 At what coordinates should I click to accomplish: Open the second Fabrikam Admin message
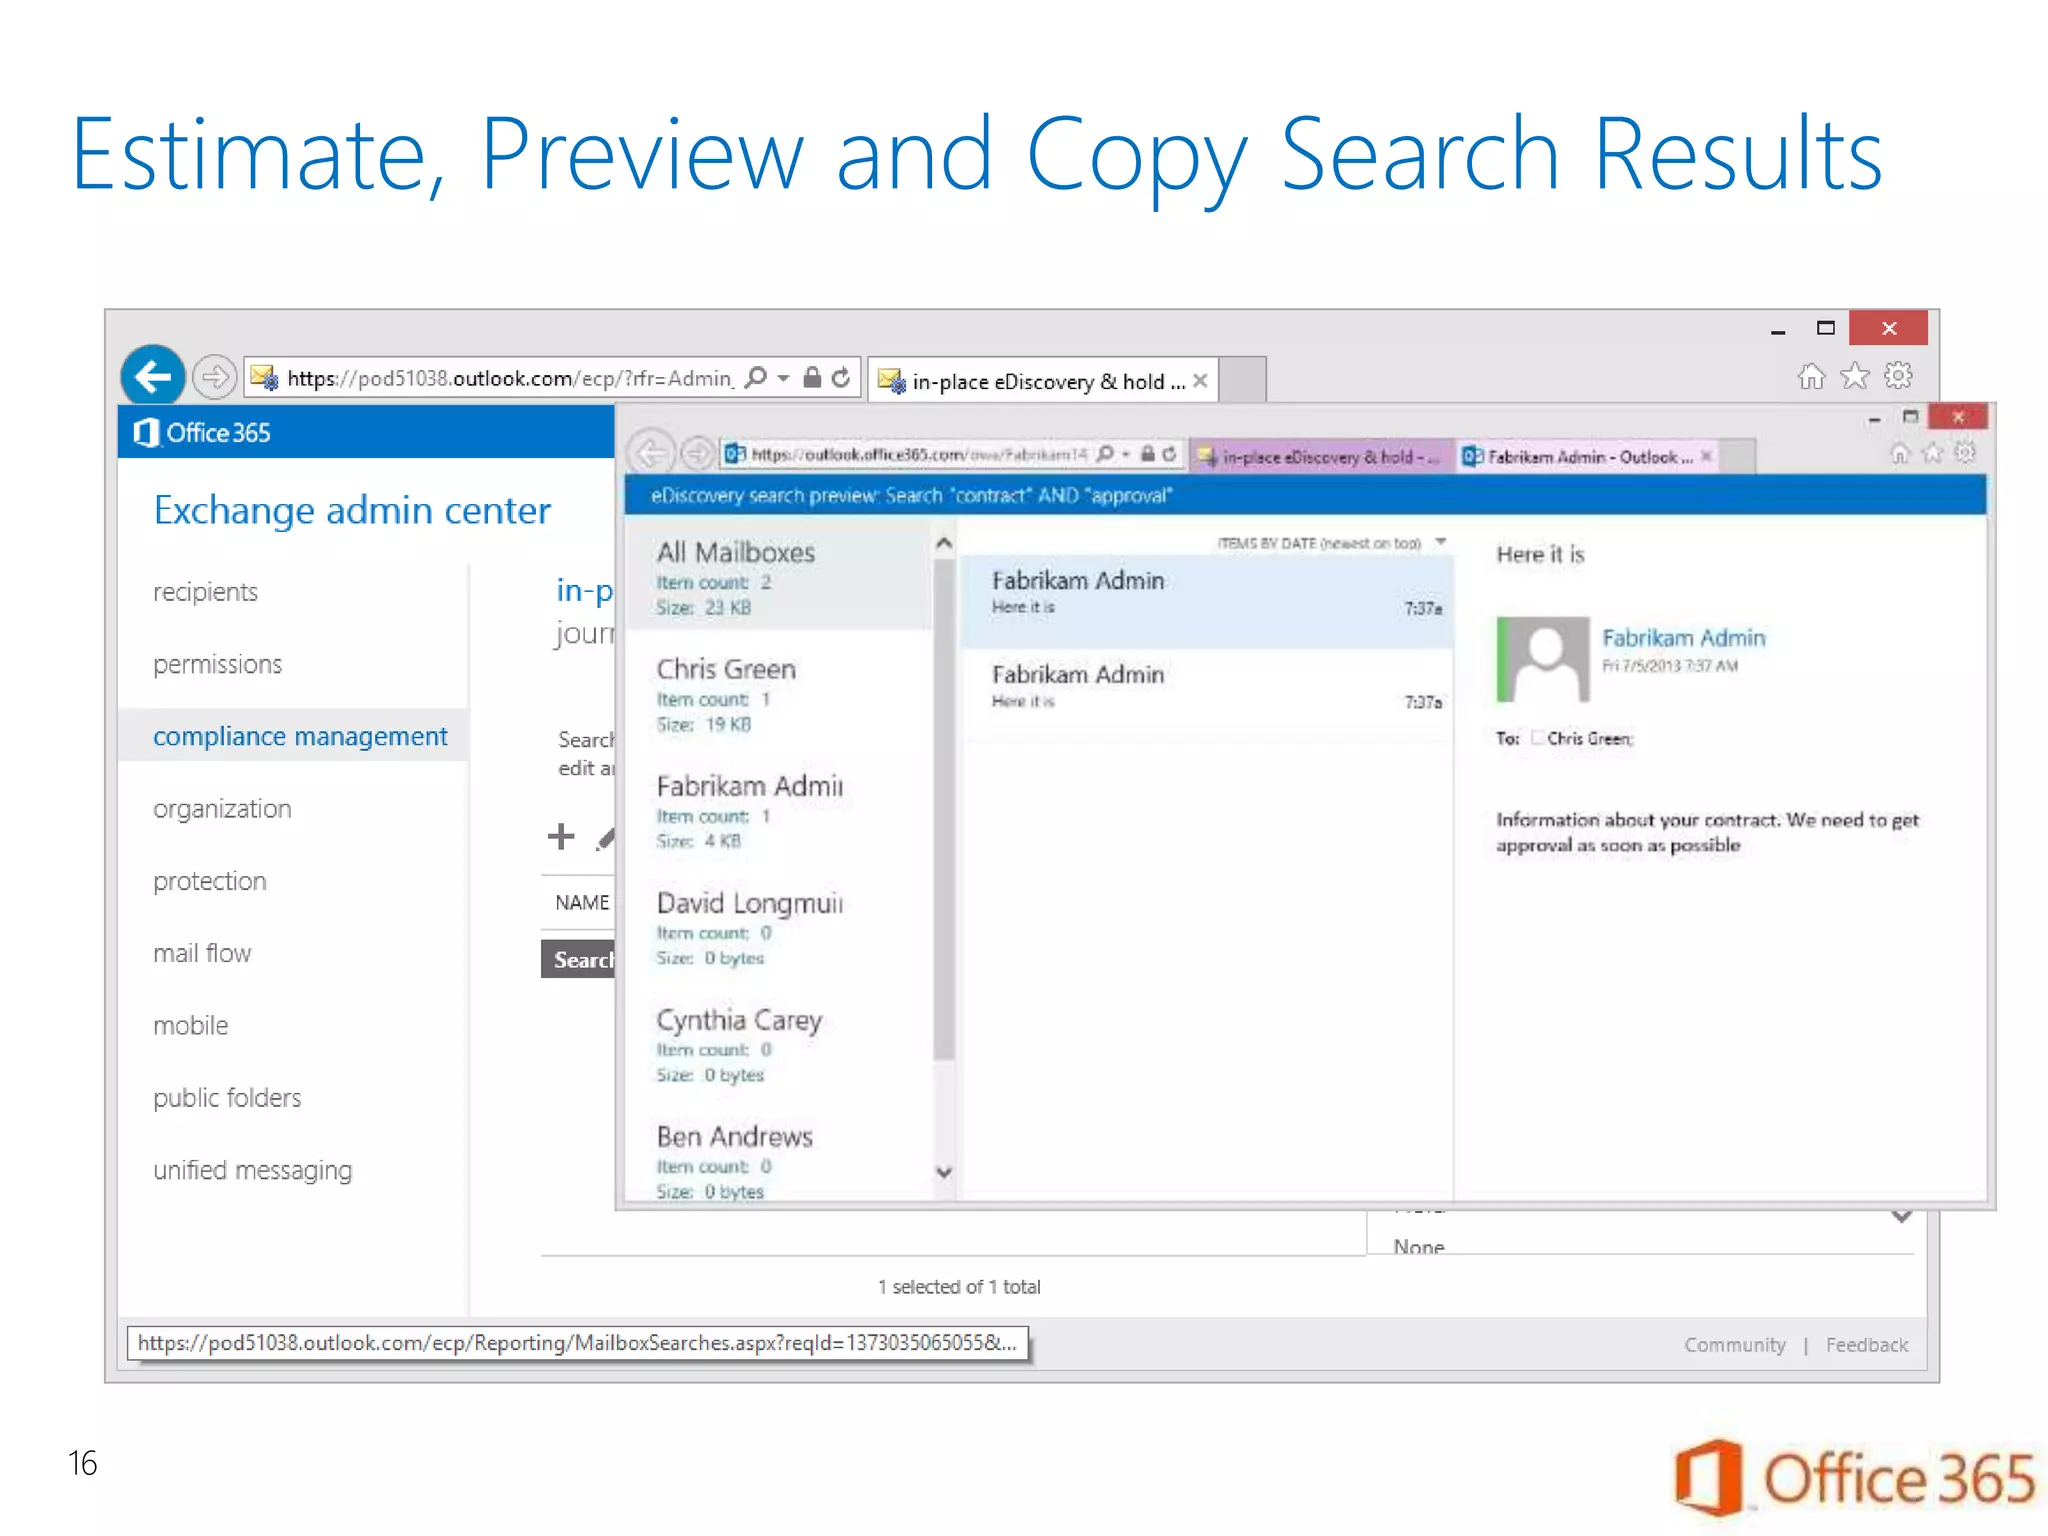1207,695
